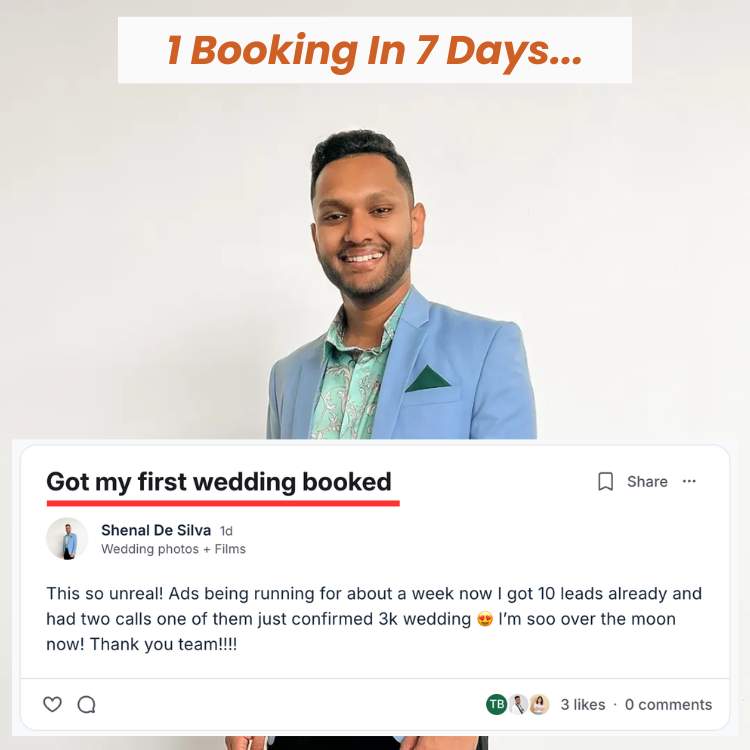750x750 pixels.
Task: Click the green TB liker avatar
Action: pyautogui.click(x=496, y=704)
